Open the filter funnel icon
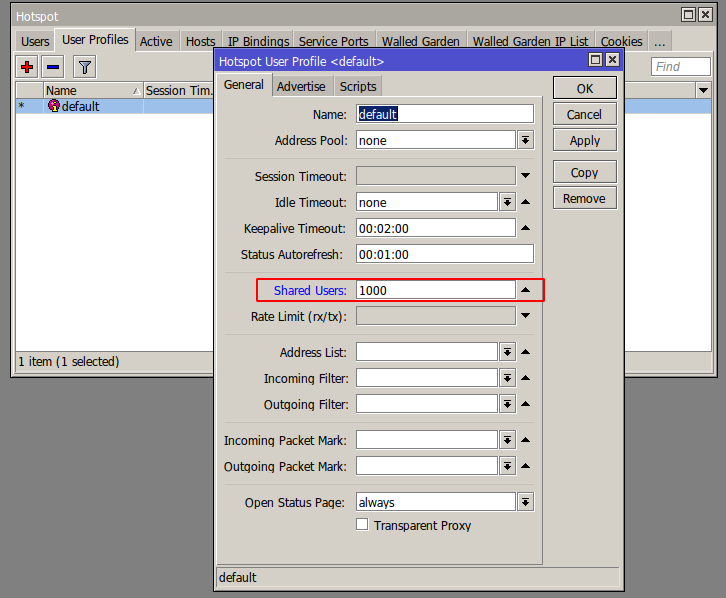 pos(85,67)
